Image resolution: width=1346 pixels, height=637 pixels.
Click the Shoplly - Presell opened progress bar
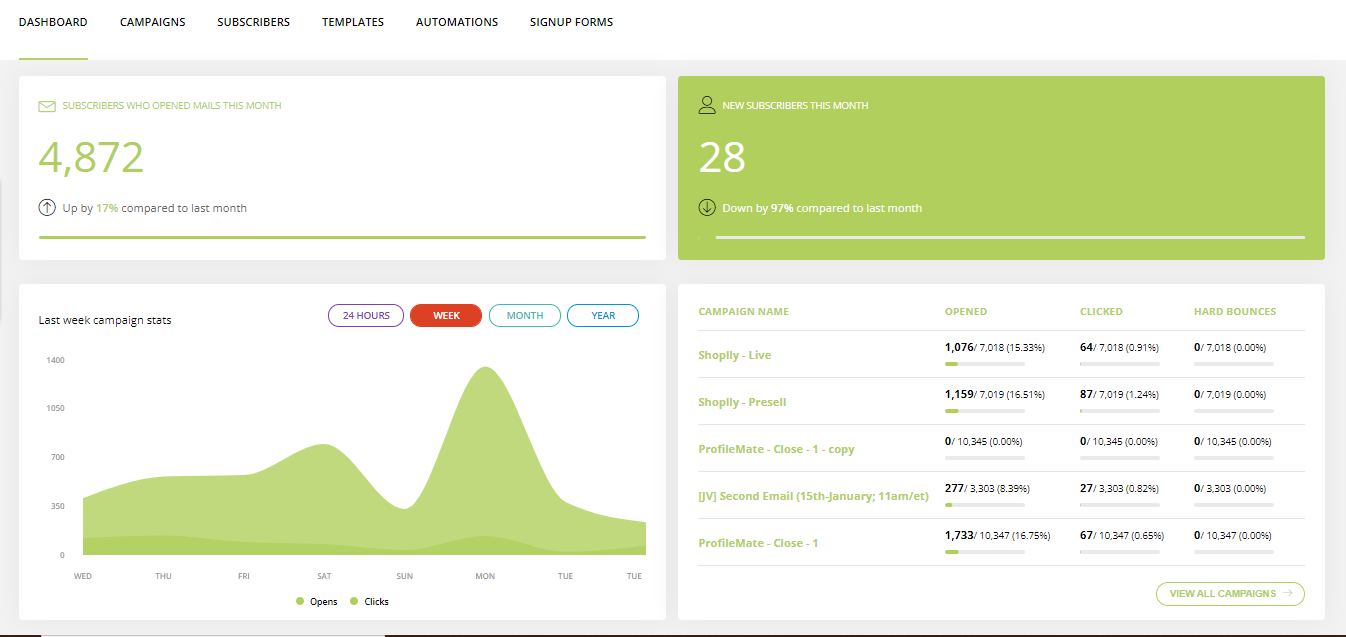point(985,411)
